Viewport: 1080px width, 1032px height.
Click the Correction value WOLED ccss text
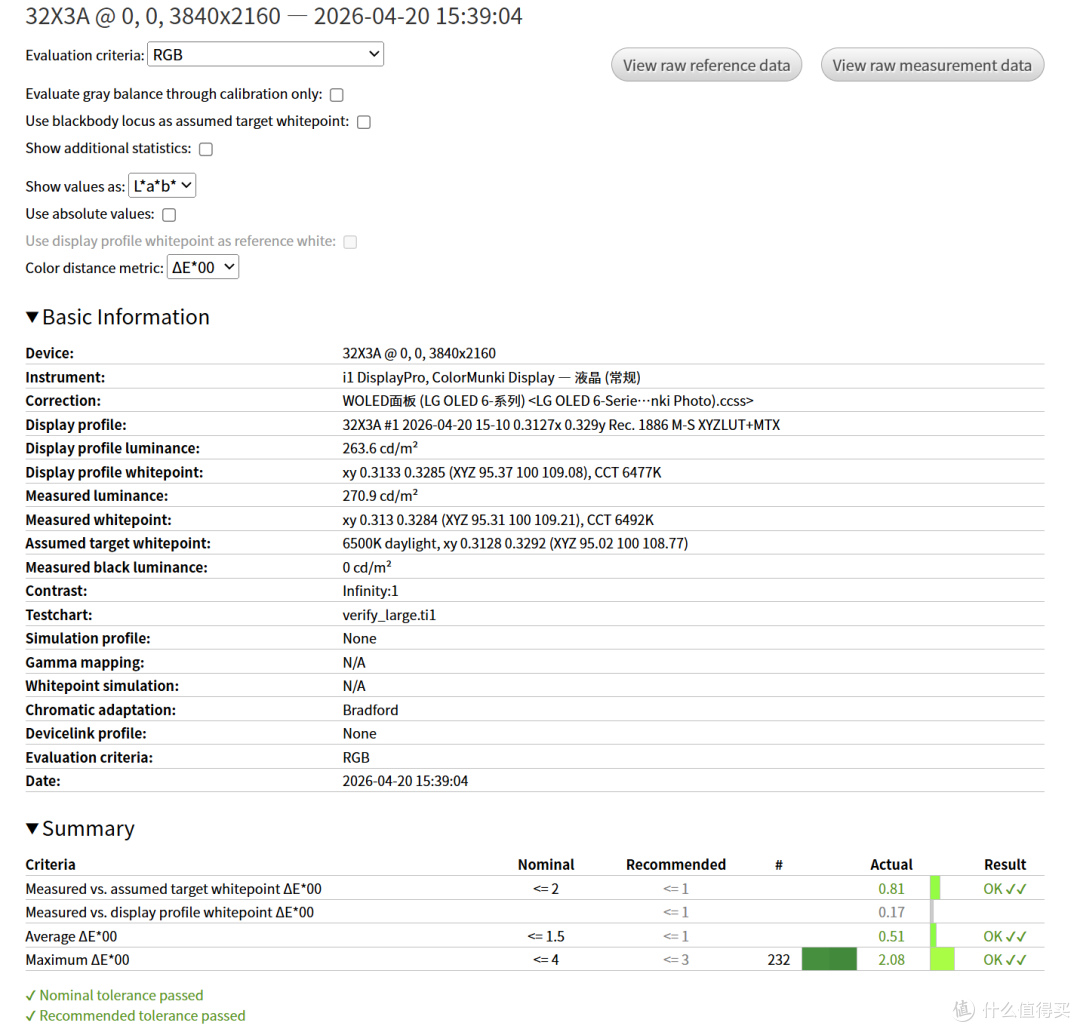coord(548,401)
